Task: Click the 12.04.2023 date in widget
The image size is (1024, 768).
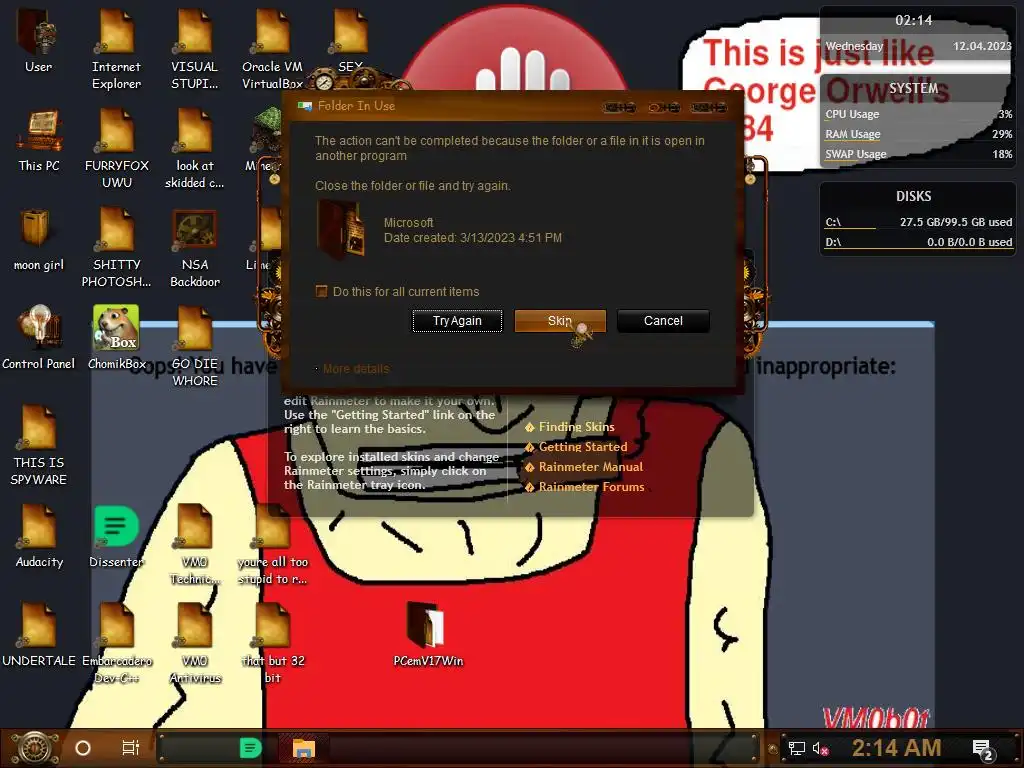Action: click(982, 46)
